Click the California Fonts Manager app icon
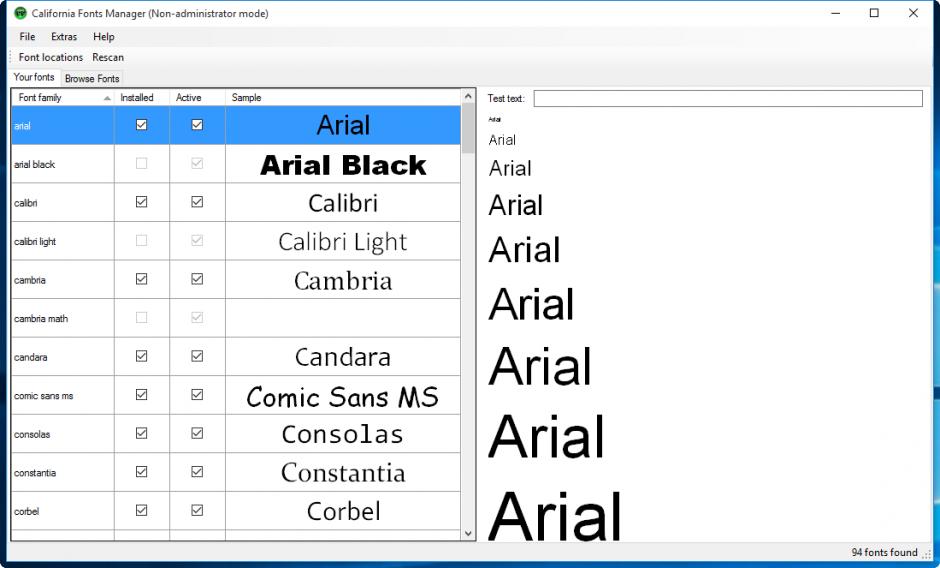This screenshot has width=940, height=568. pos(20,13)
